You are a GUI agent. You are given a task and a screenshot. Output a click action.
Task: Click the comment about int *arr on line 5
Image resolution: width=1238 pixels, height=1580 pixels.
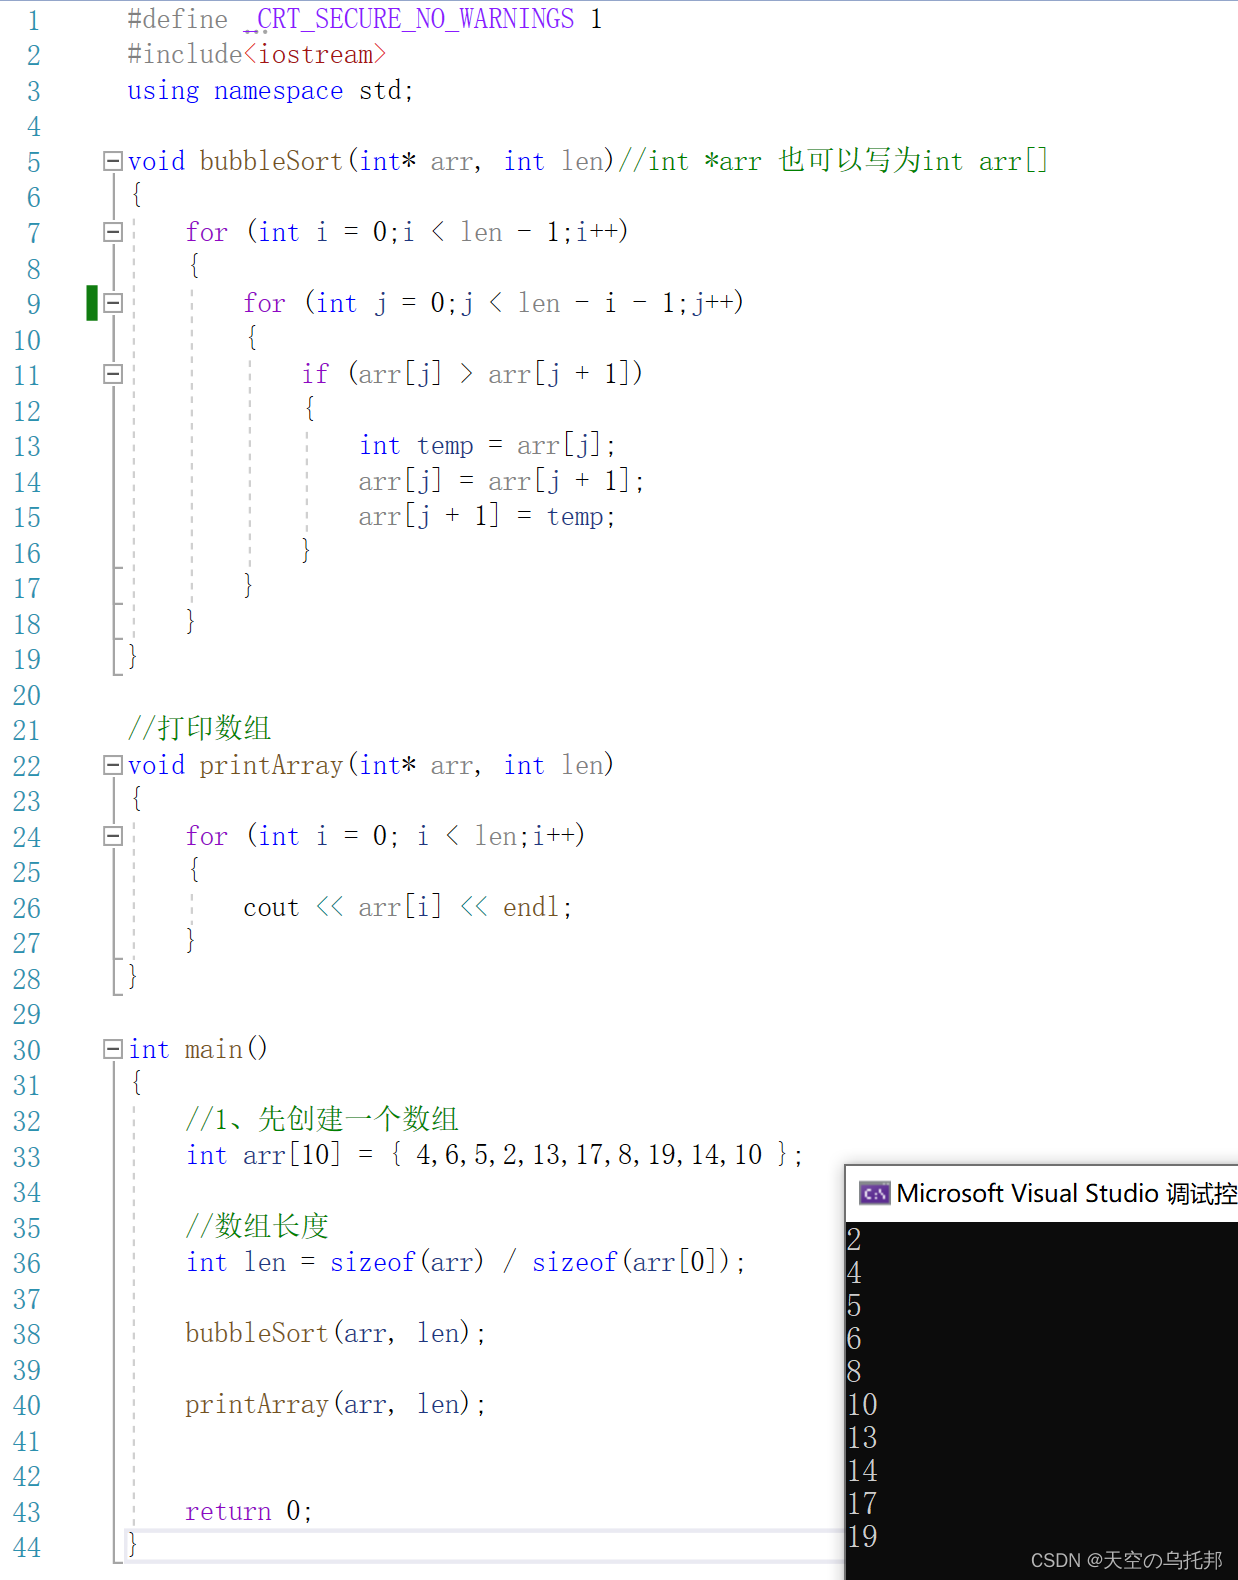(x=833, y=161)
